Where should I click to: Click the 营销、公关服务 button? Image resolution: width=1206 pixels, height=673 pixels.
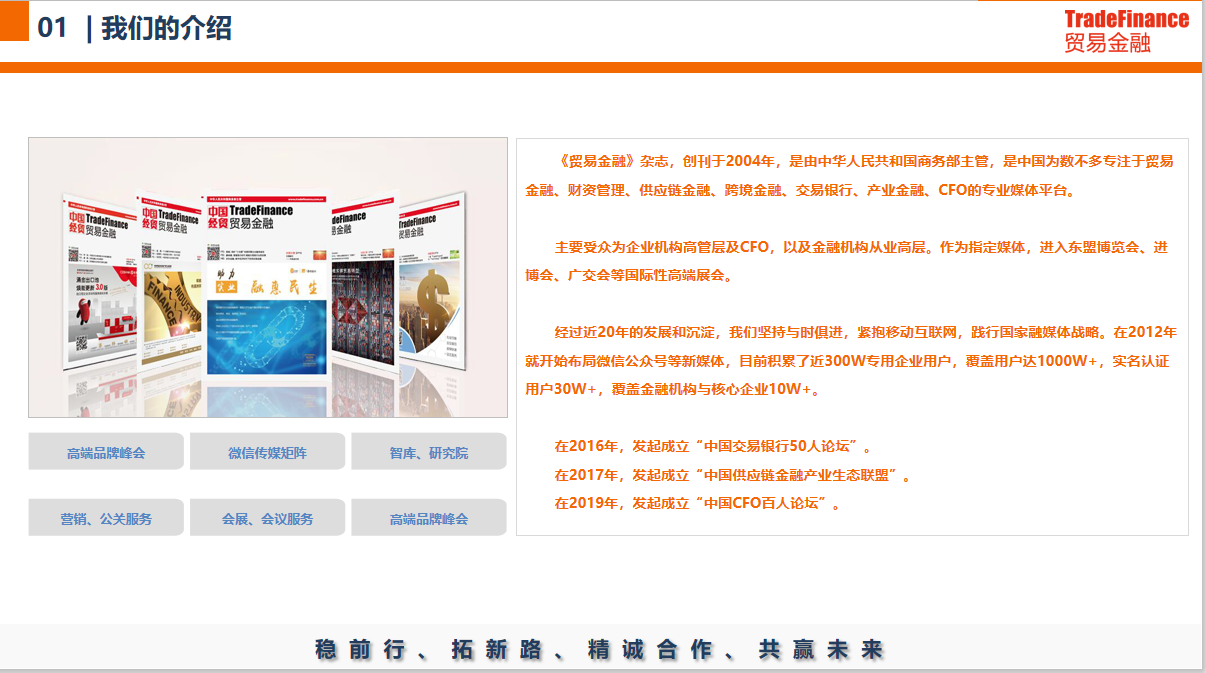coord(106,519)
